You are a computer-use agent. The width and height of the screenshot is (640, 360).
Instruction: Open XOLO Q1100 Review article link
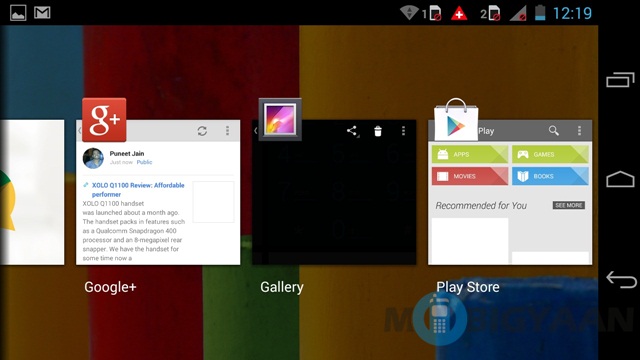click(x=138, y=190)
